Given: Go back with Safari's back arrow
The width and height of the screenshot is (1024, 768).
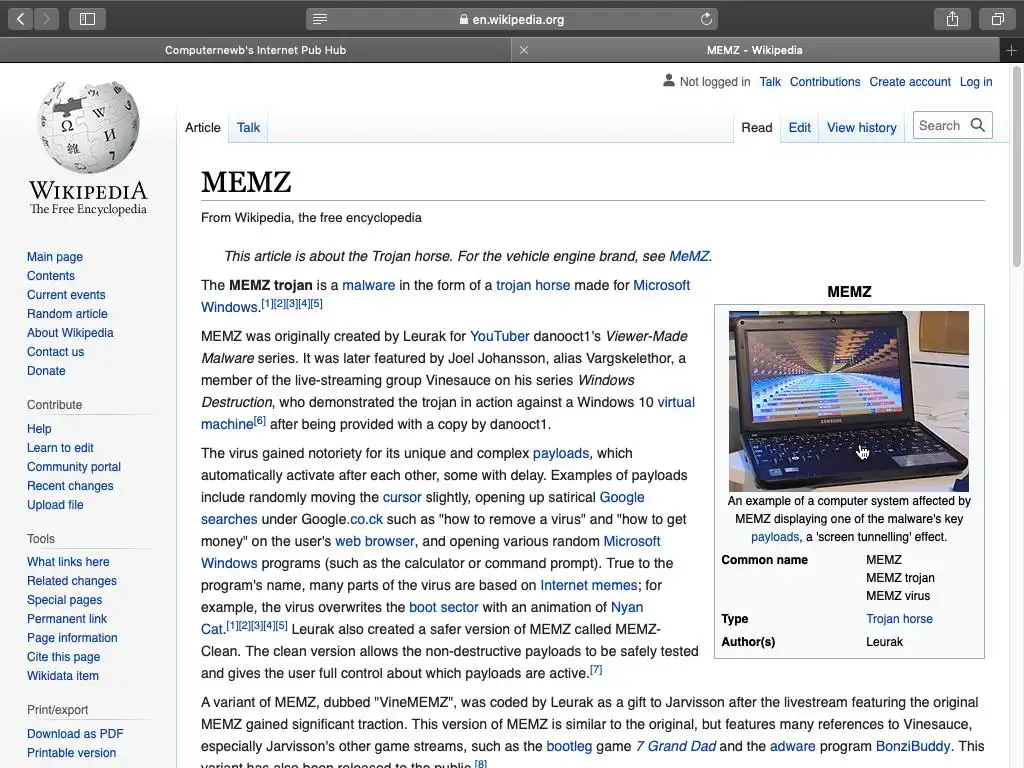Looking at the screenshot, I should (21, 19).
